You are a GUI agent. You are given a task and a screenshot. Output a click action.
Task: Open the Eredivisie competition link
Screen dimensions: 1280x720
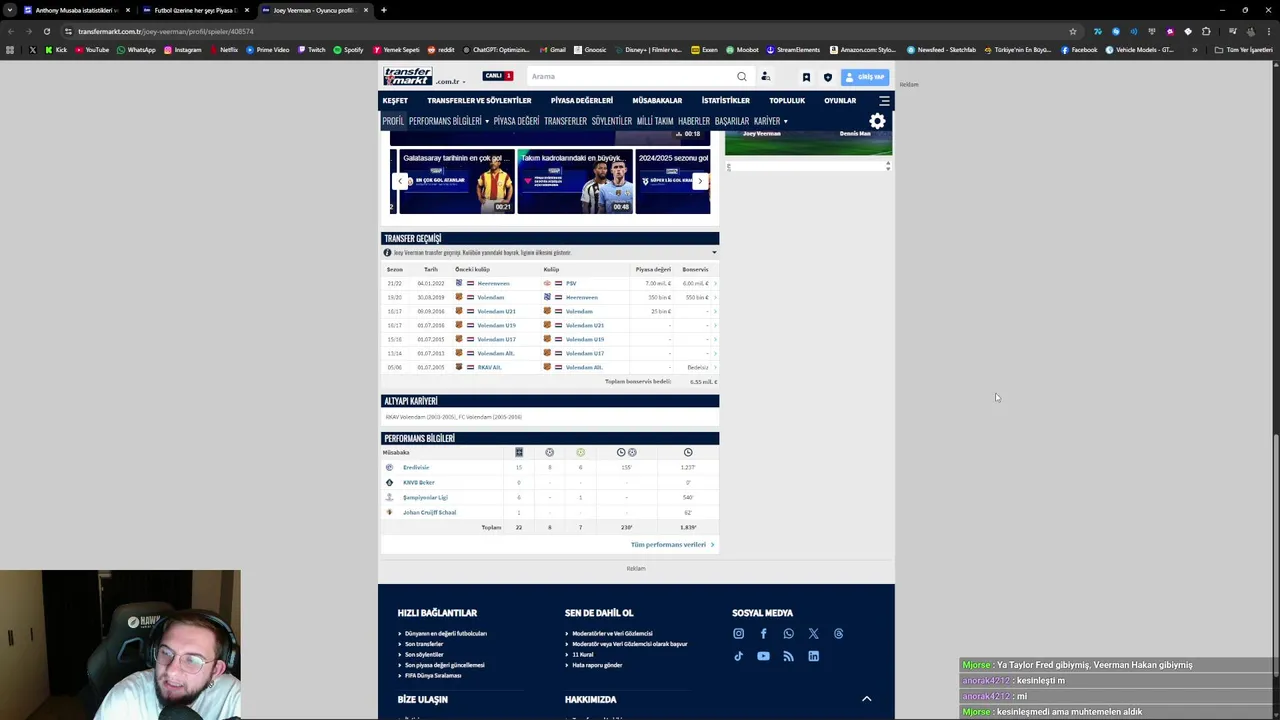click(x=416, y=467)
